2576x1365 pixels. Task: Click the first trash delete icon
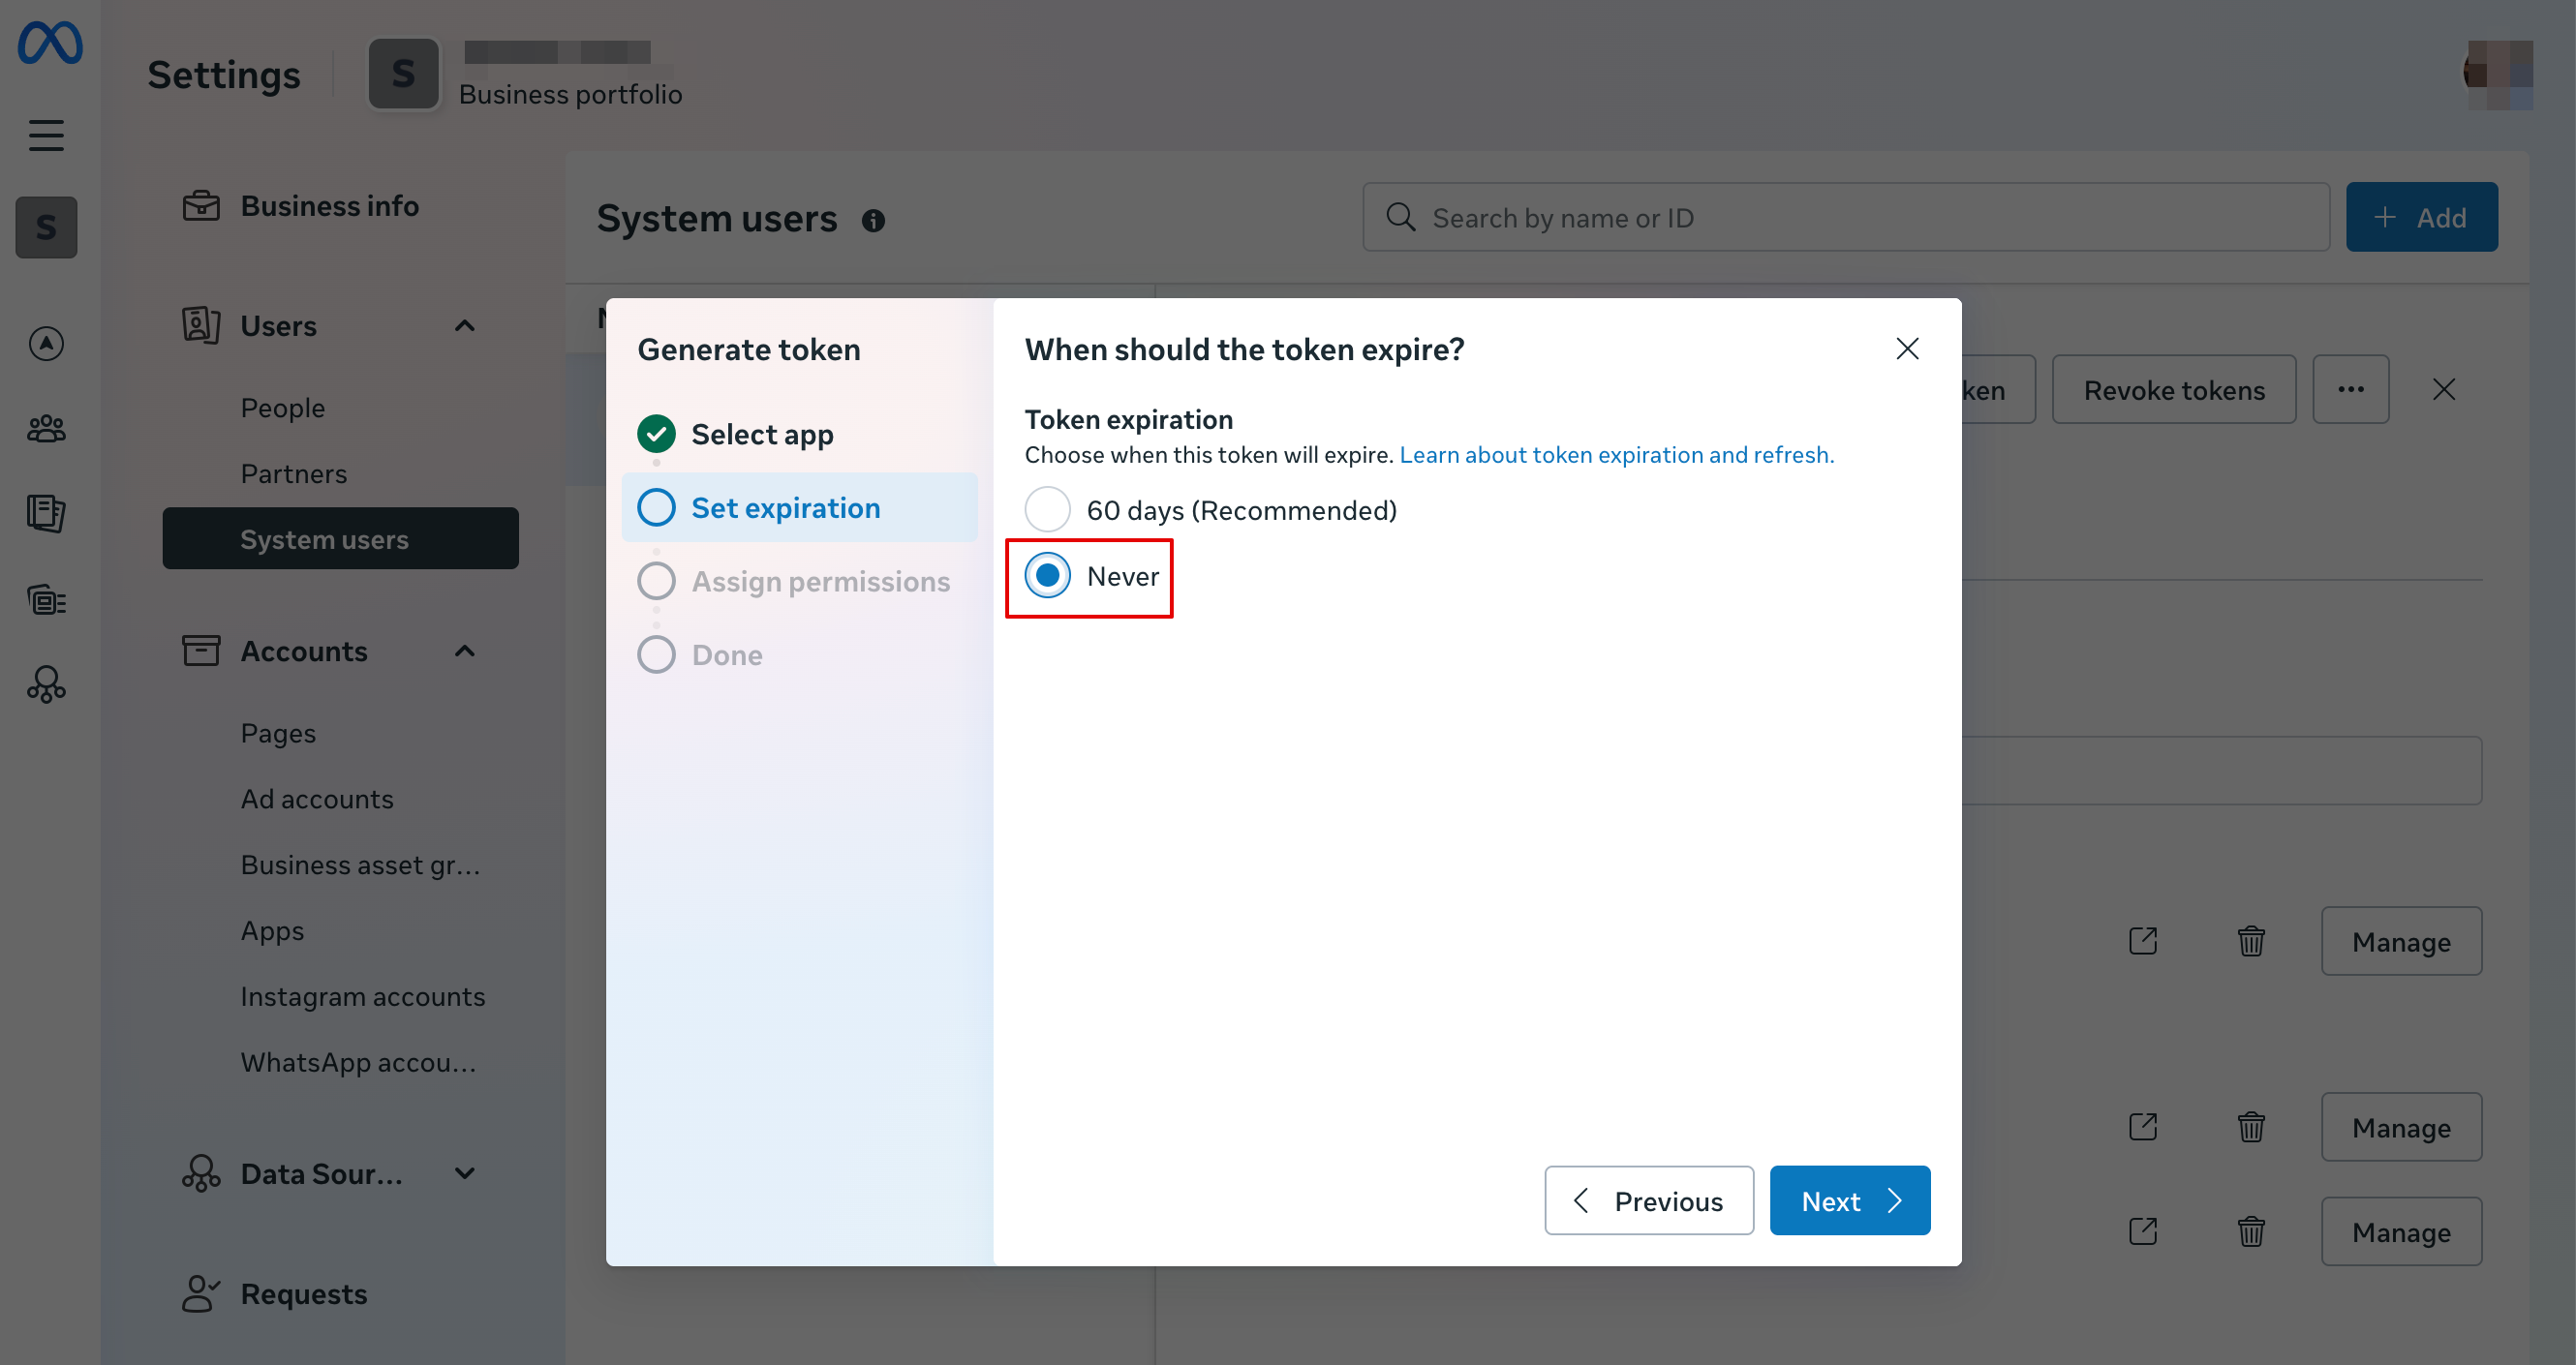tap(2250, 941)
